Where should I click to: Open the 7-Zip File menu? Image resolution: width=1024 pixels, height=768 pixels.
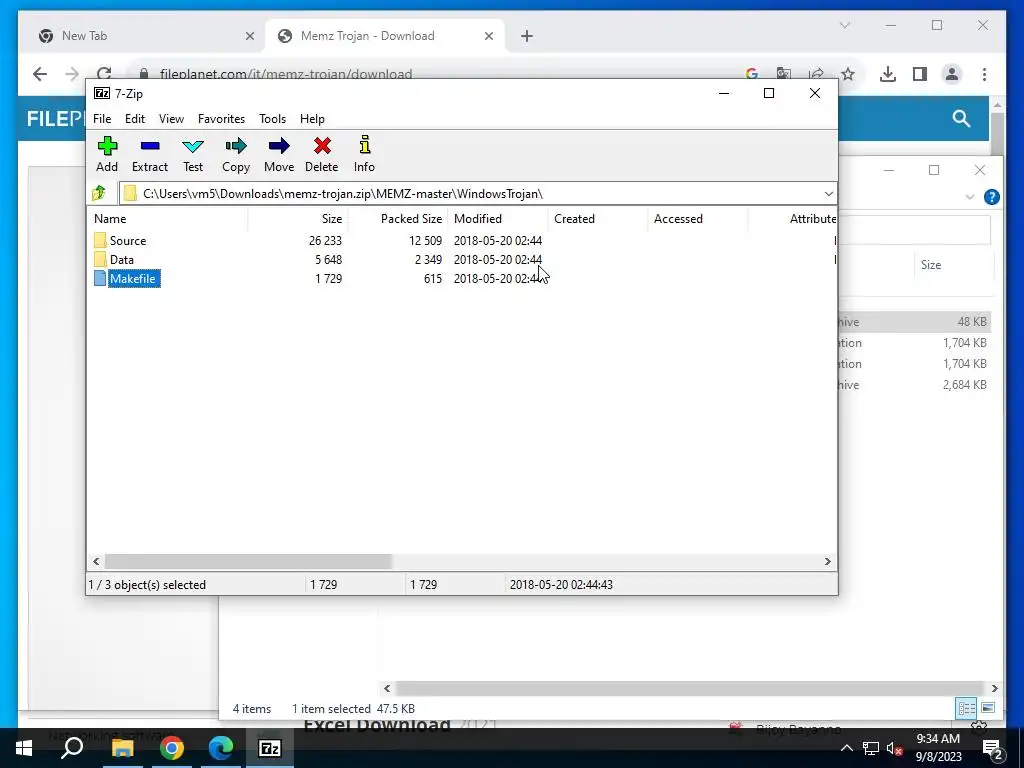[x=102, y=119]
